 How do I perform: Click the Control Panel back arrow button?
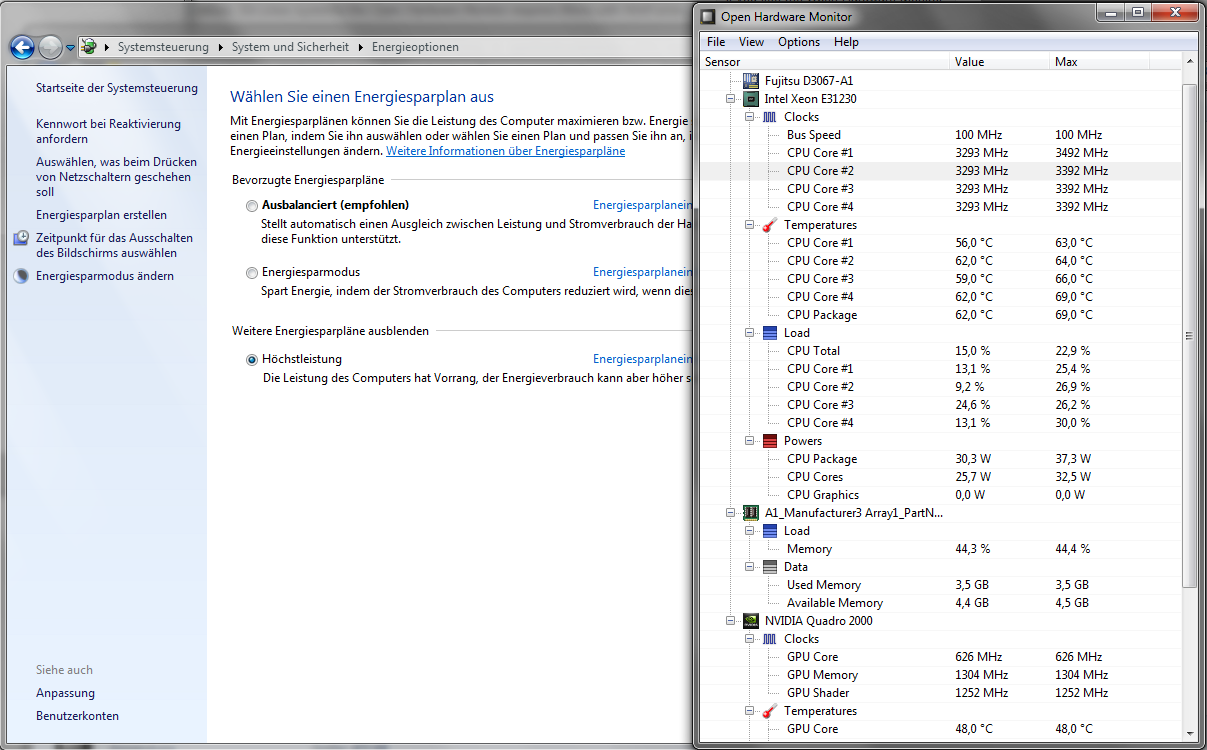[x=22, y=47]
